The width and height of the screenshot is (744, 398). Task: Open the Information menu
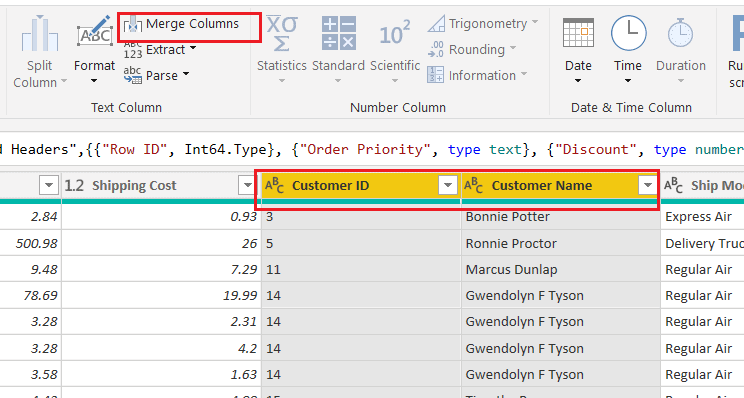pyautogui.click(x=477, y=75)
